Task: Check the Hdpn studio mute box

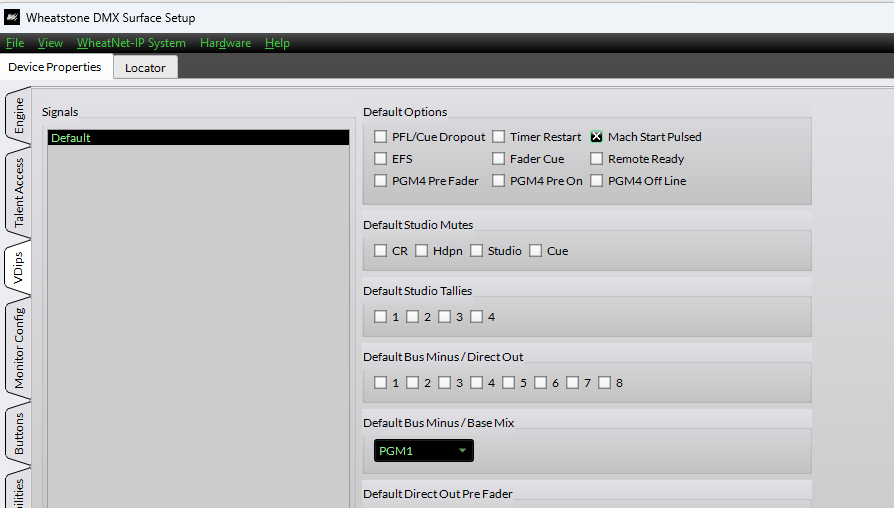Action: point(421,251)
